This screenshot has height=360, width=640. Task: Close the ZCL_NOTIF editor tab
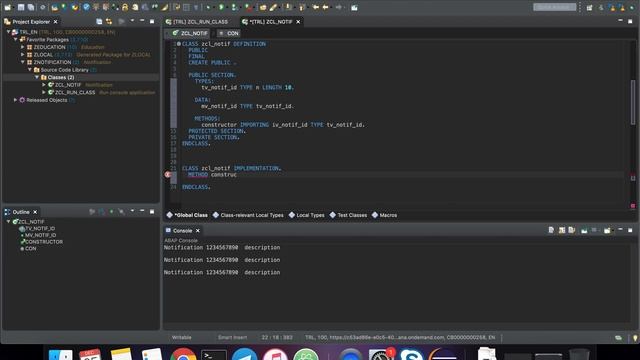point(298,22)
